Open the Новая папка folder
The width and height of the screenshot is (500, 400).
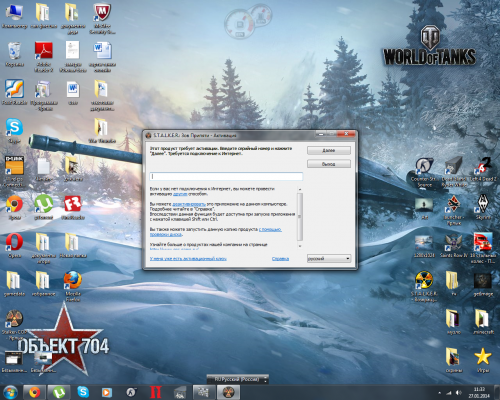pos(73,245)
